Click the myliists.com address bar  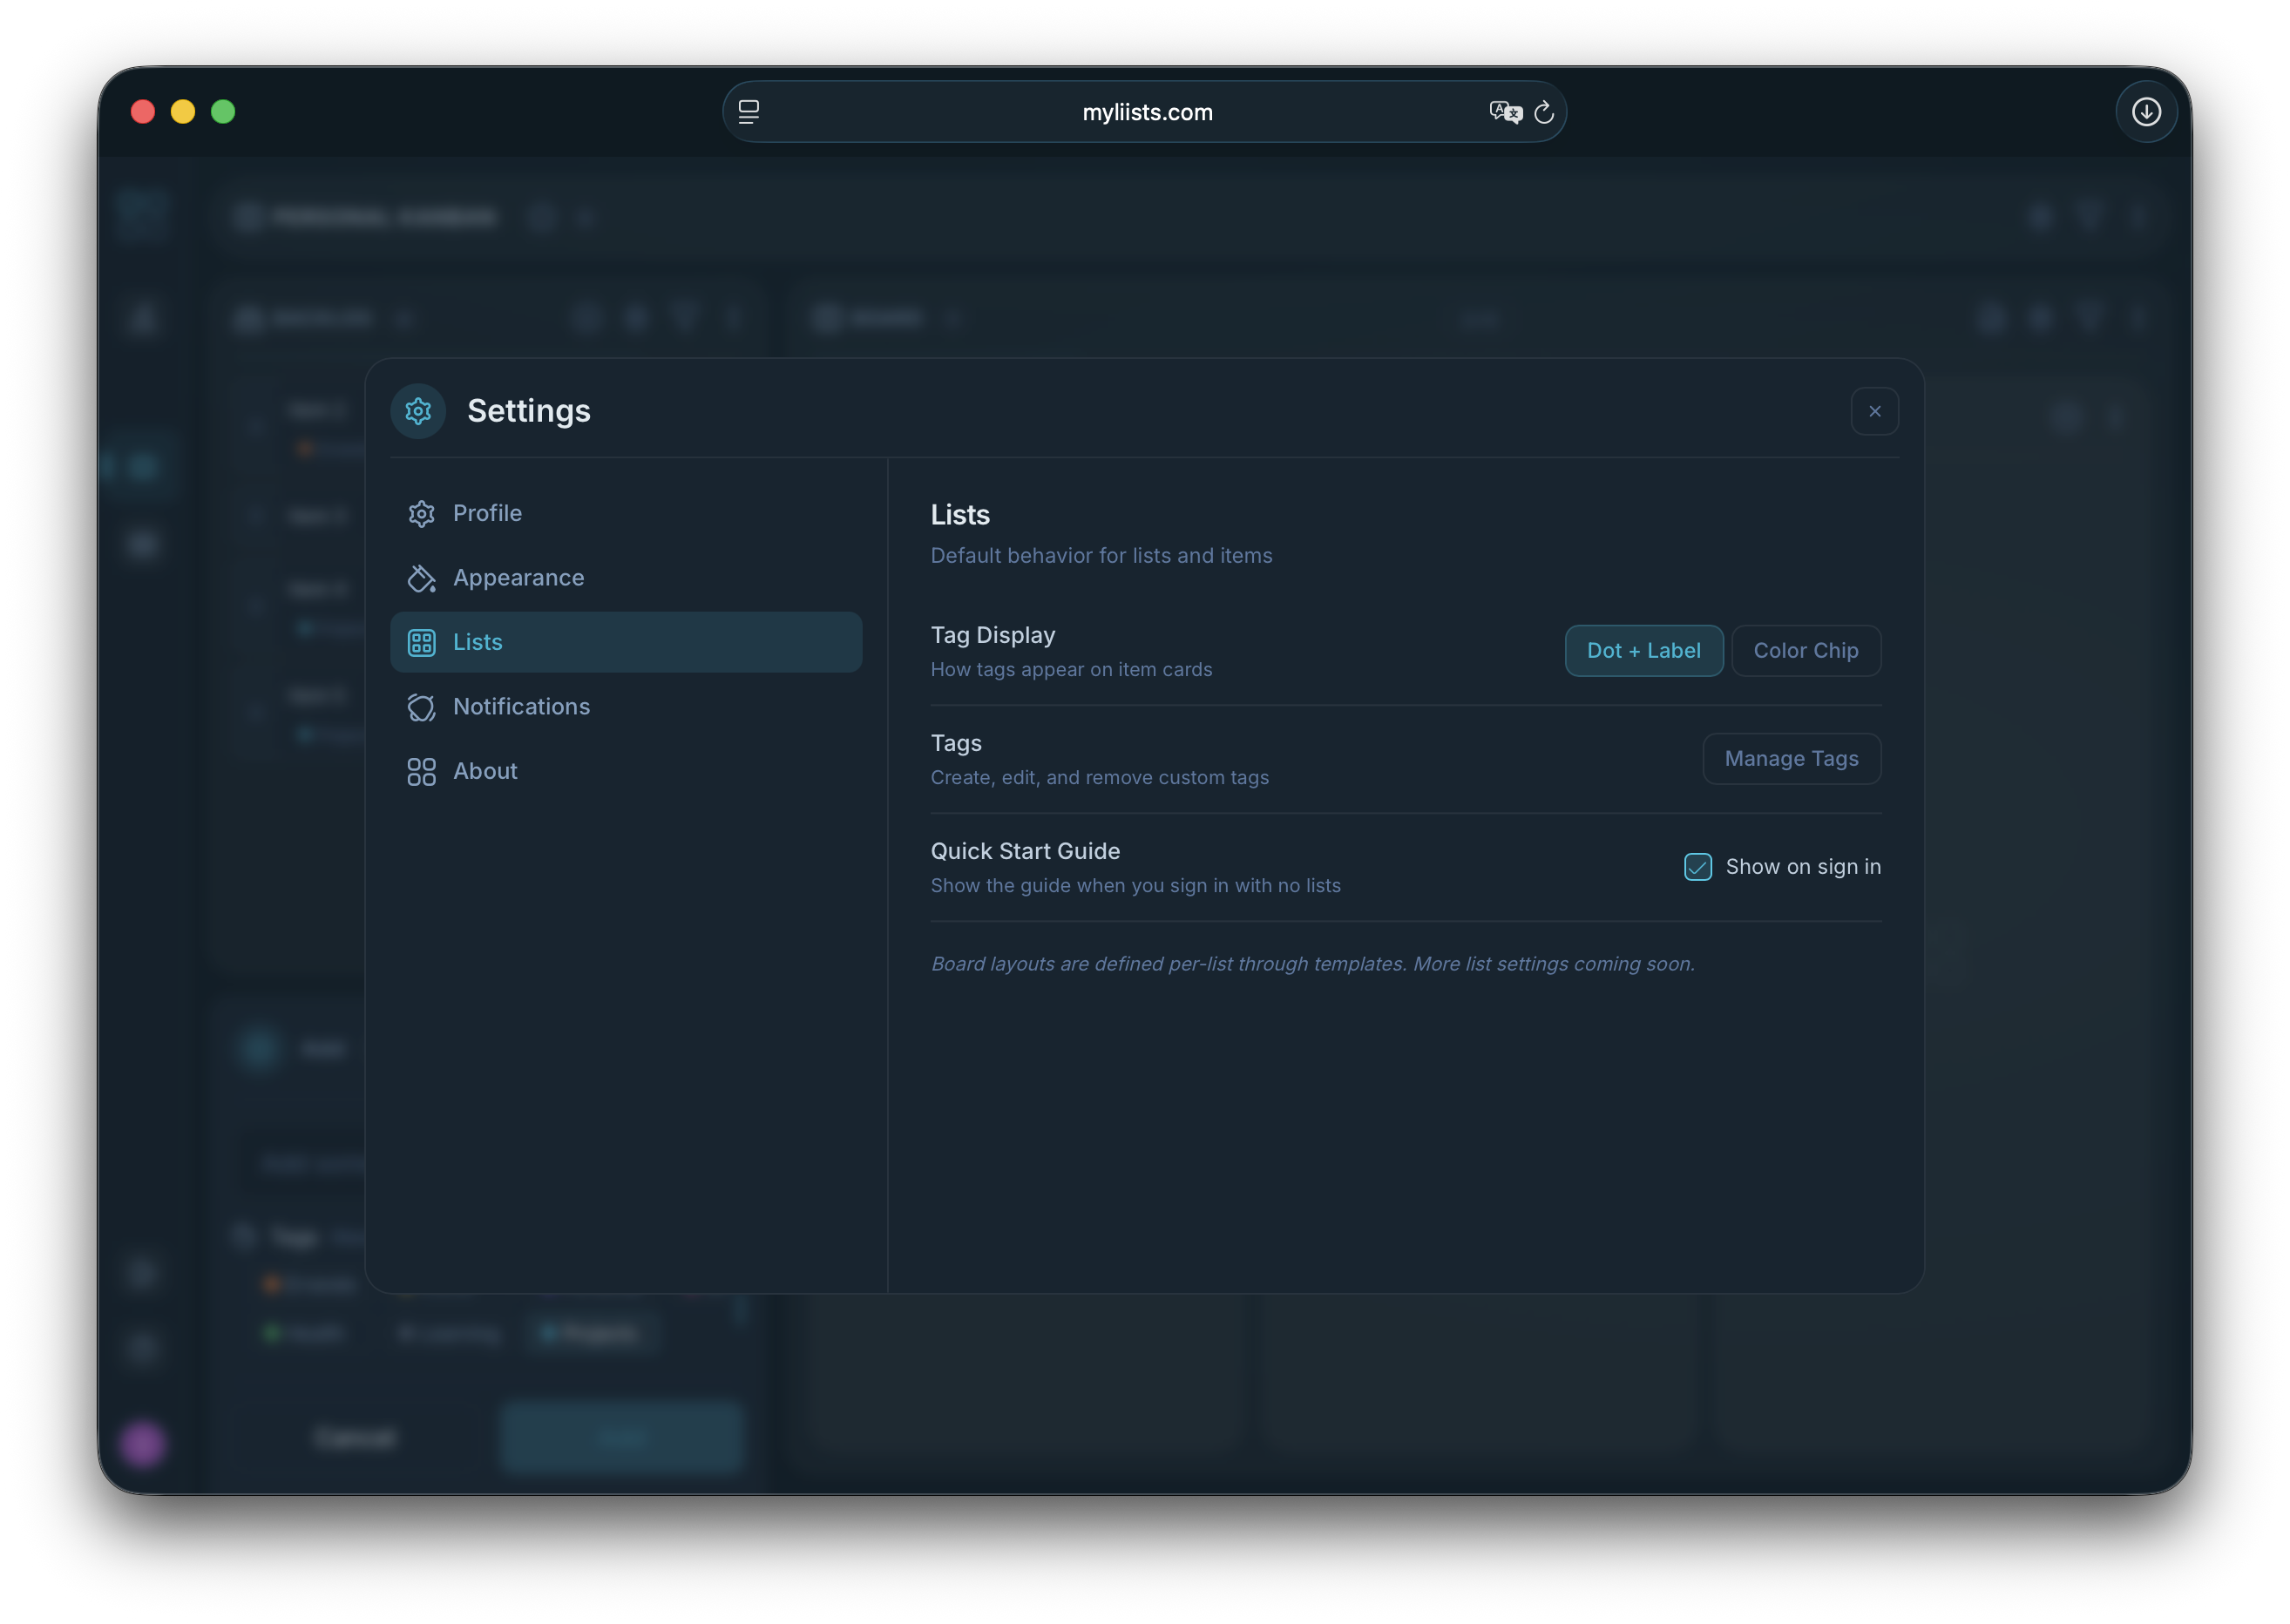click(x=1147, y=112)
